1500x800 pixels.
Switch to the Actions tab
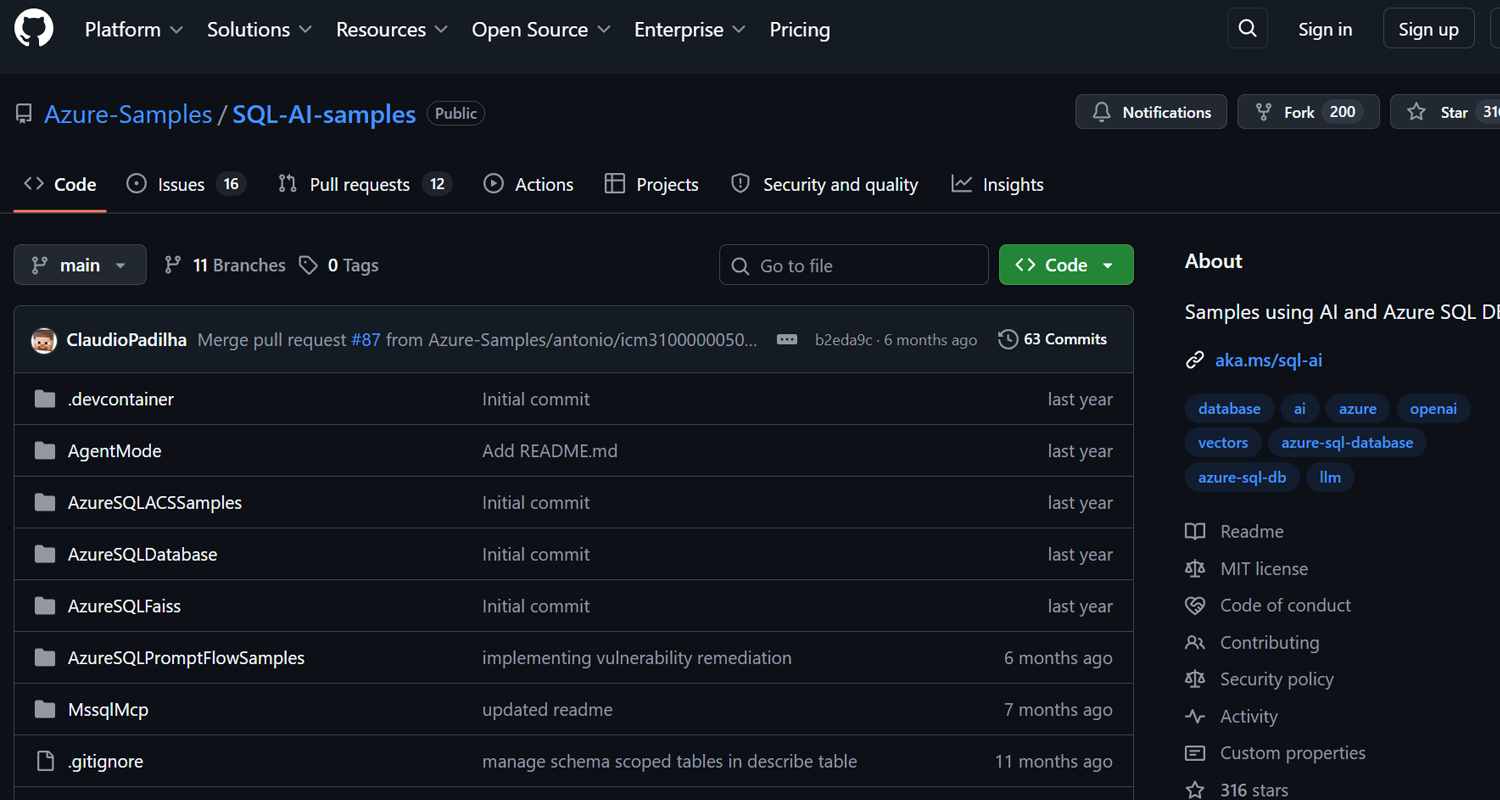point(529,185)
